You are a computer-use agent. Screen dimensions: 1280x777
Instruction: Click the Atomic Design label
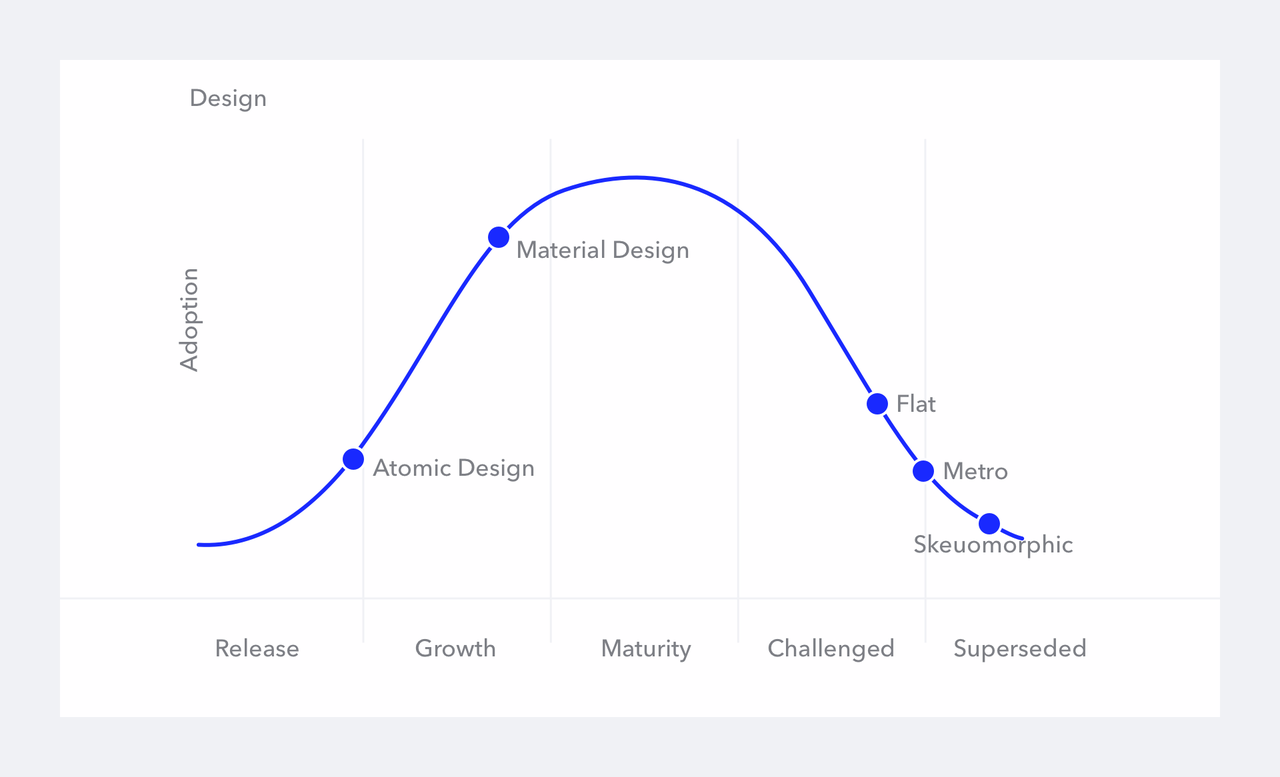(x=454, y=468)
